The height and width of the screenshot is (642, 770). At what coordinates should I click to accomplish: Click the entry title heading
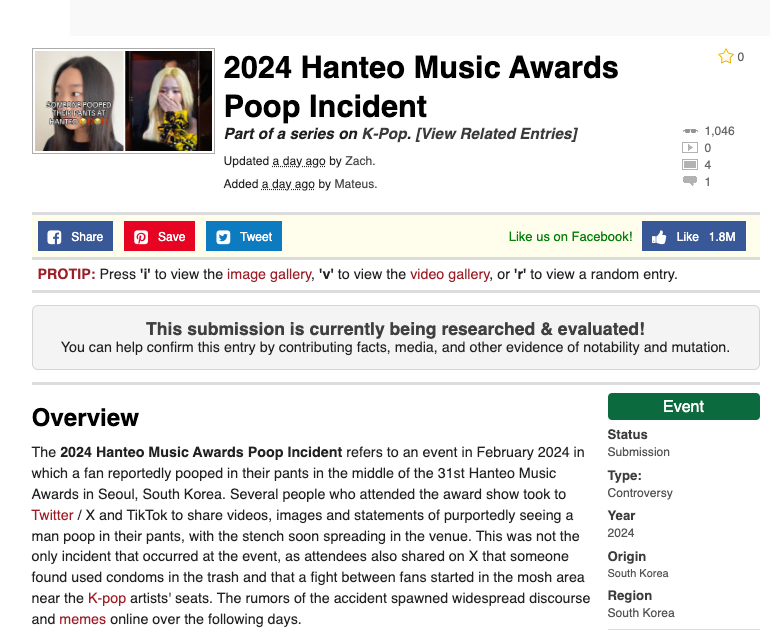[x=421, y=86]
